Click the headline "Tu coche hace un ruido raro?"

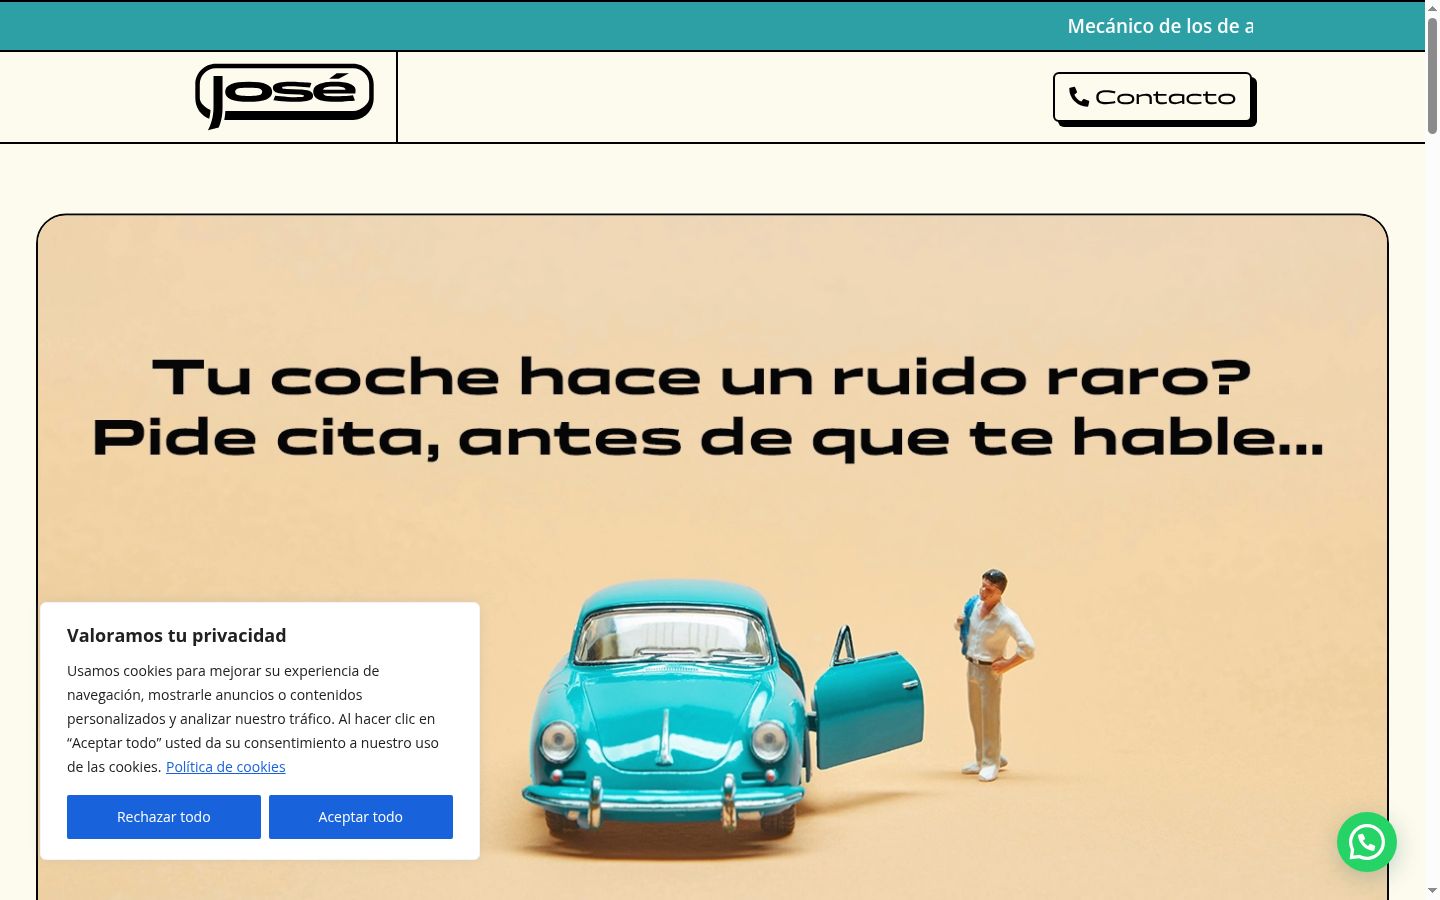coord(702,378)
